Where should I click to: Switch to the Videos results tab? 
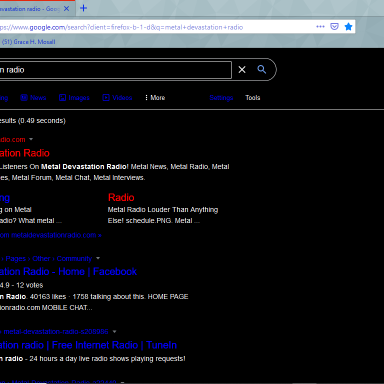pyautogui.click(x=117, y=98)
